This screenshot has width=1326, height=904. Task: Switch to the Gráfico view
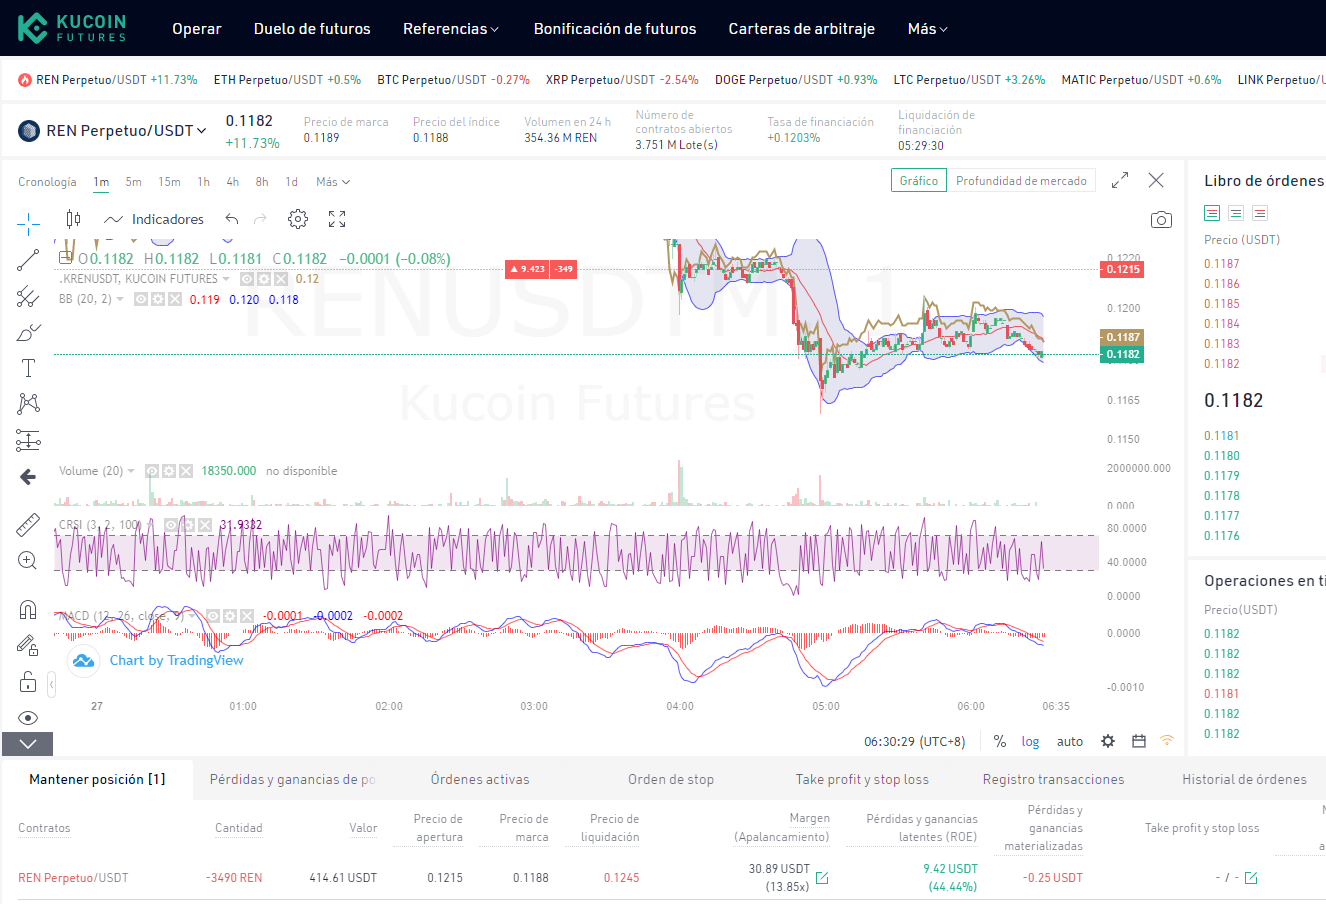(919, 181)
